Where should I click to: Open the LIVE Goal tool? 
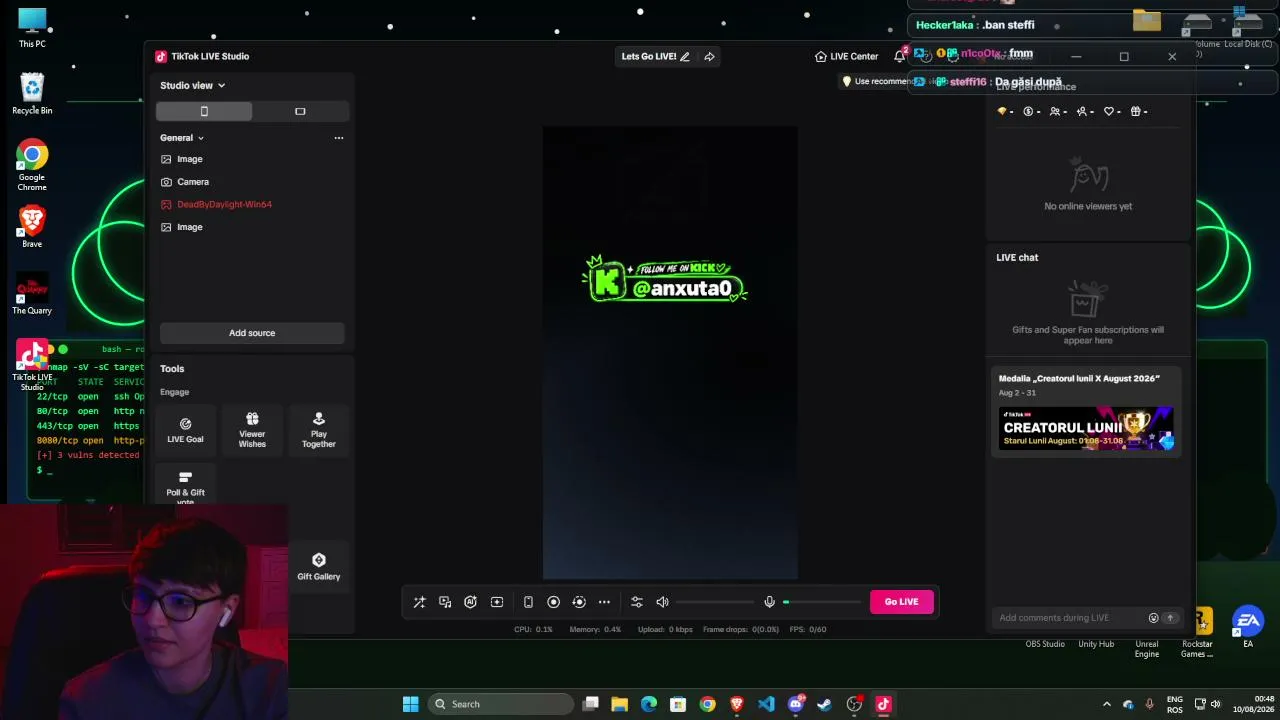click(185, 430)
